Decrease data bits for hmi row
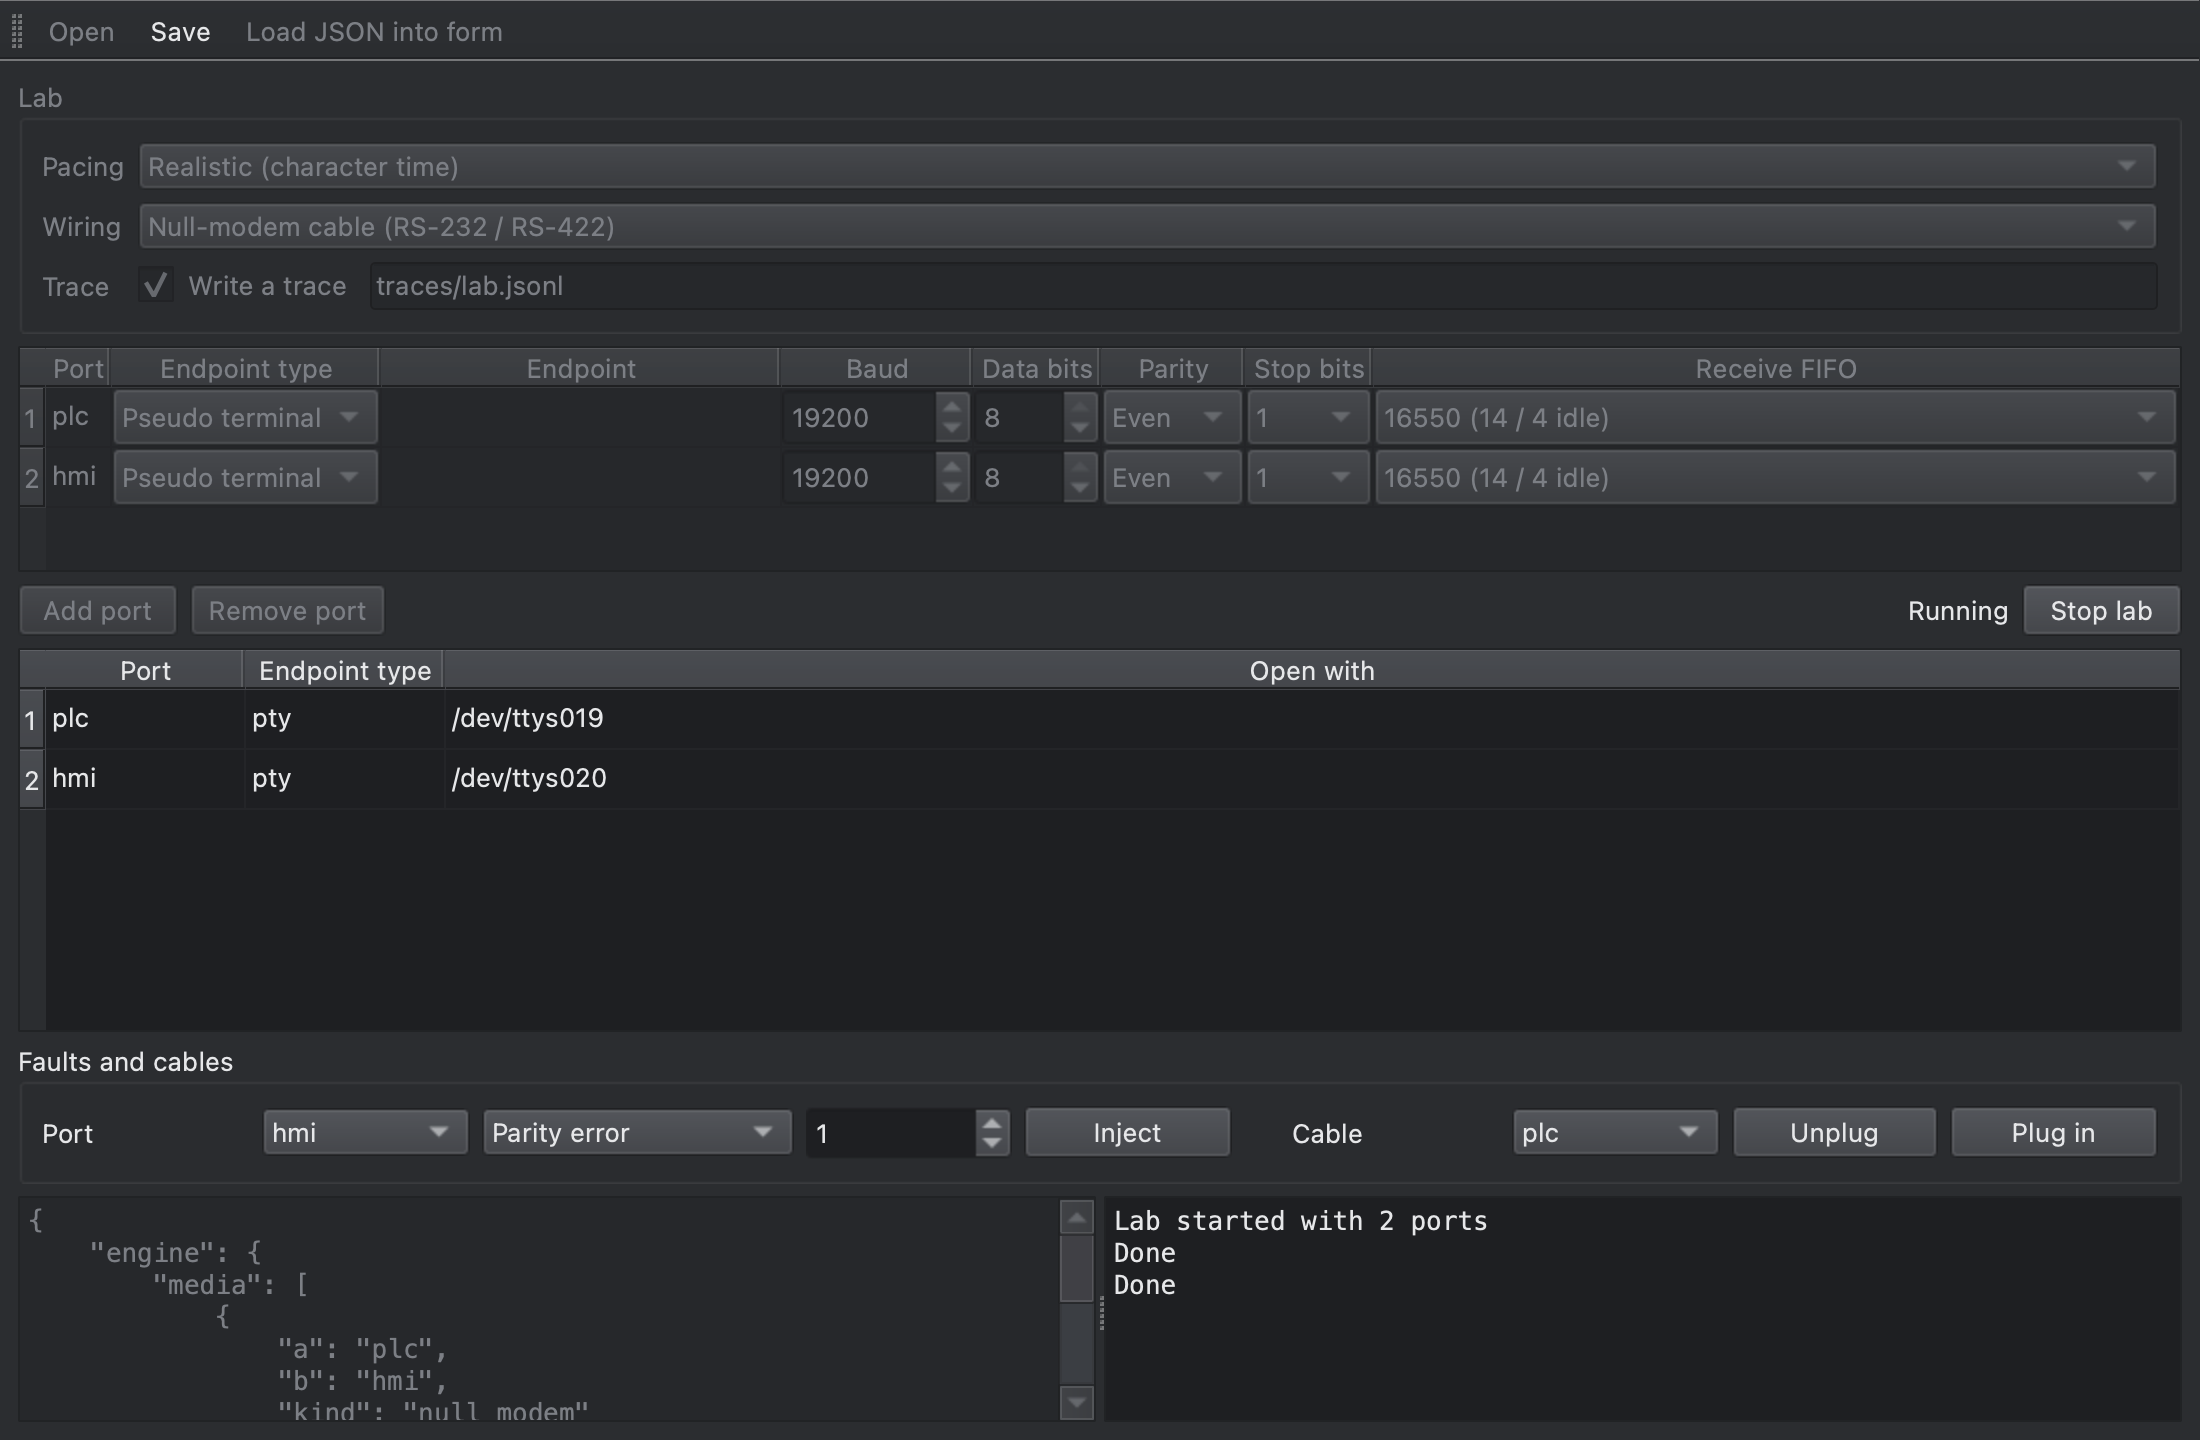 (1080, 488)
